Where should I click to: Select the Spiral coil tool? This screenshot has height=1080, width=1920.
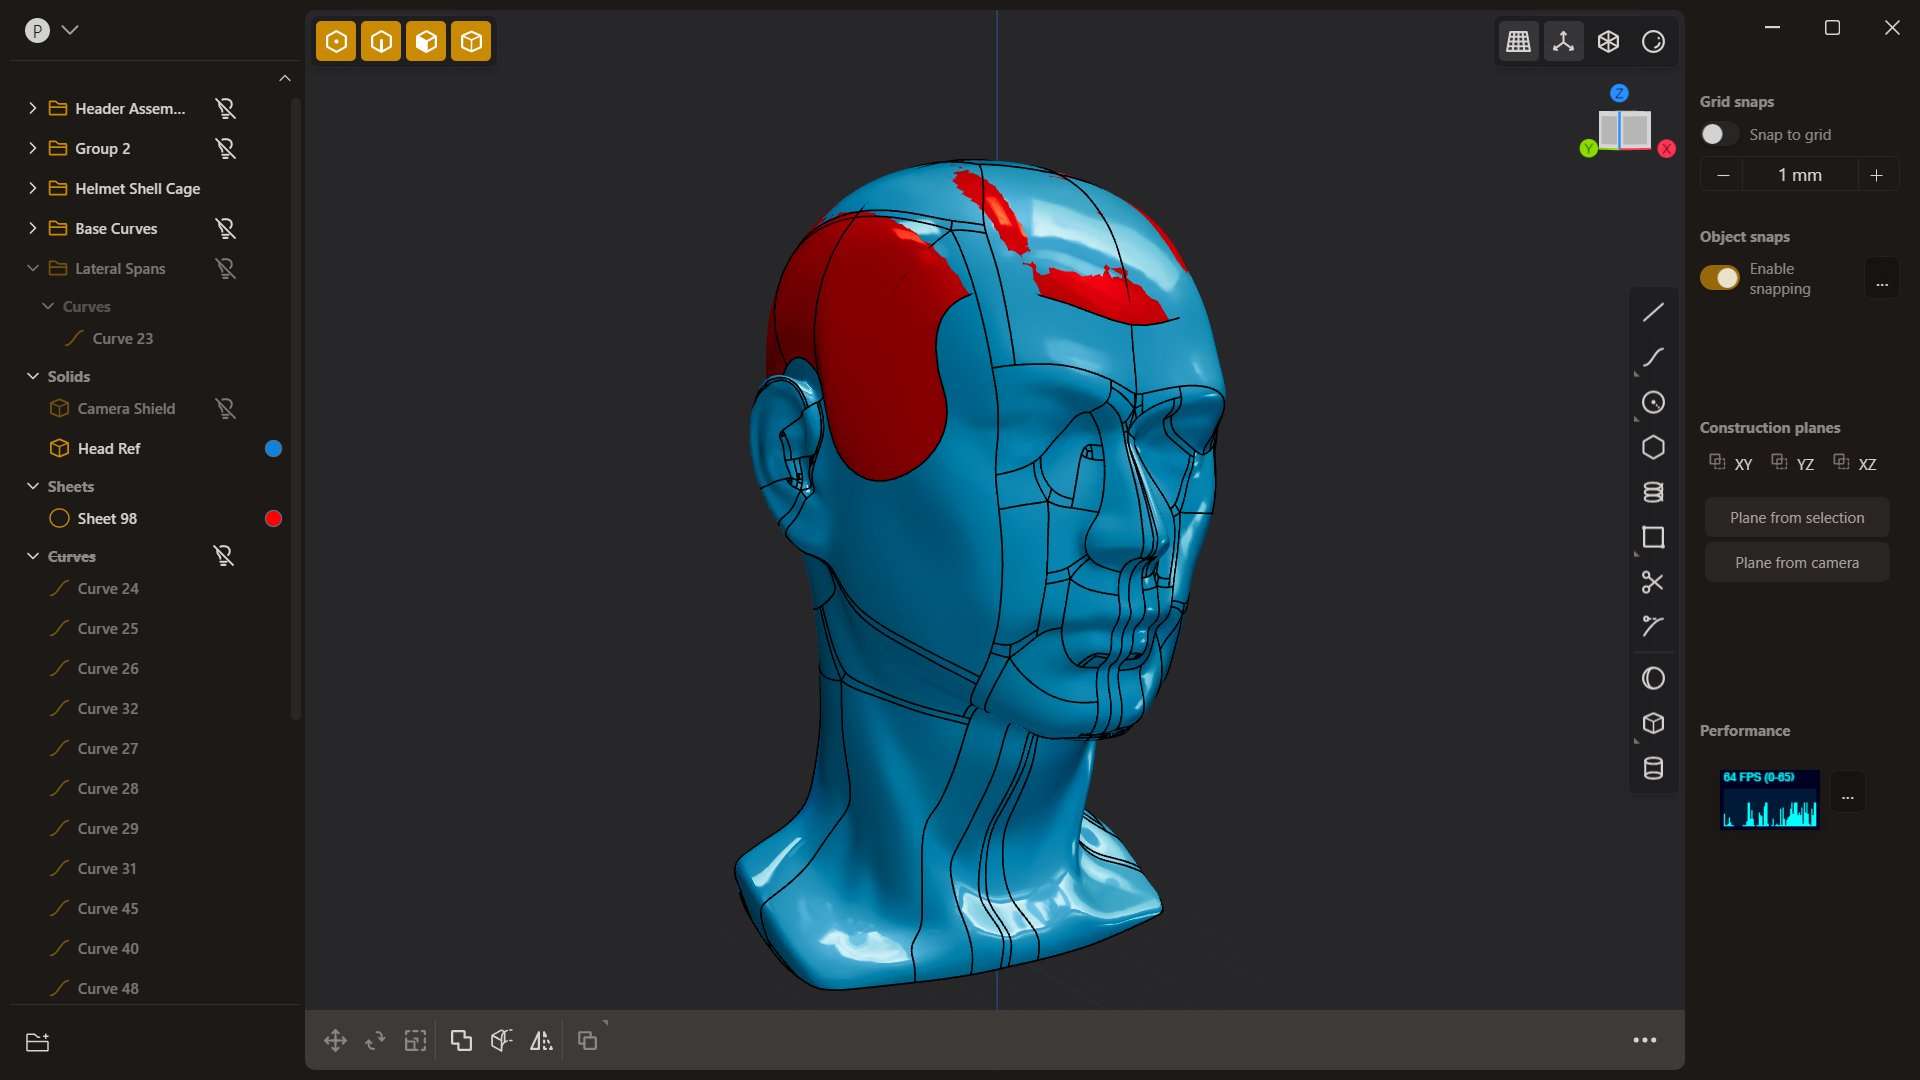tap(1653, 492)
